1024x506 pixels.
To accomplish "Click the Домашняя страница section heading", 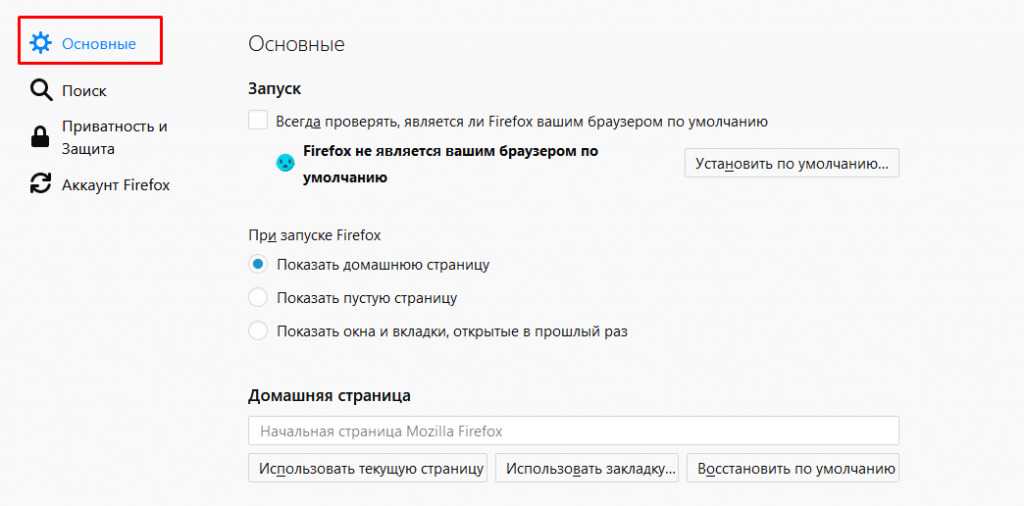I will tap(329, 395).
